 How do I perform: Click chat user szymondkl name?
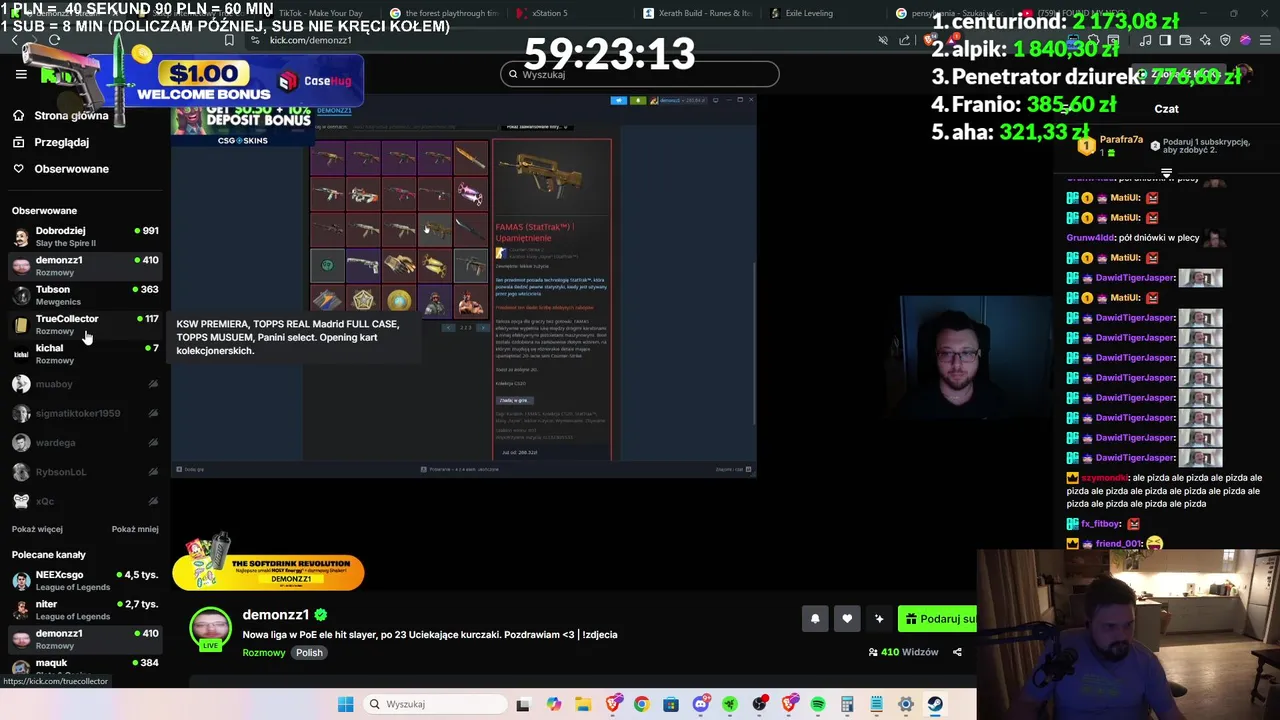1105,478
